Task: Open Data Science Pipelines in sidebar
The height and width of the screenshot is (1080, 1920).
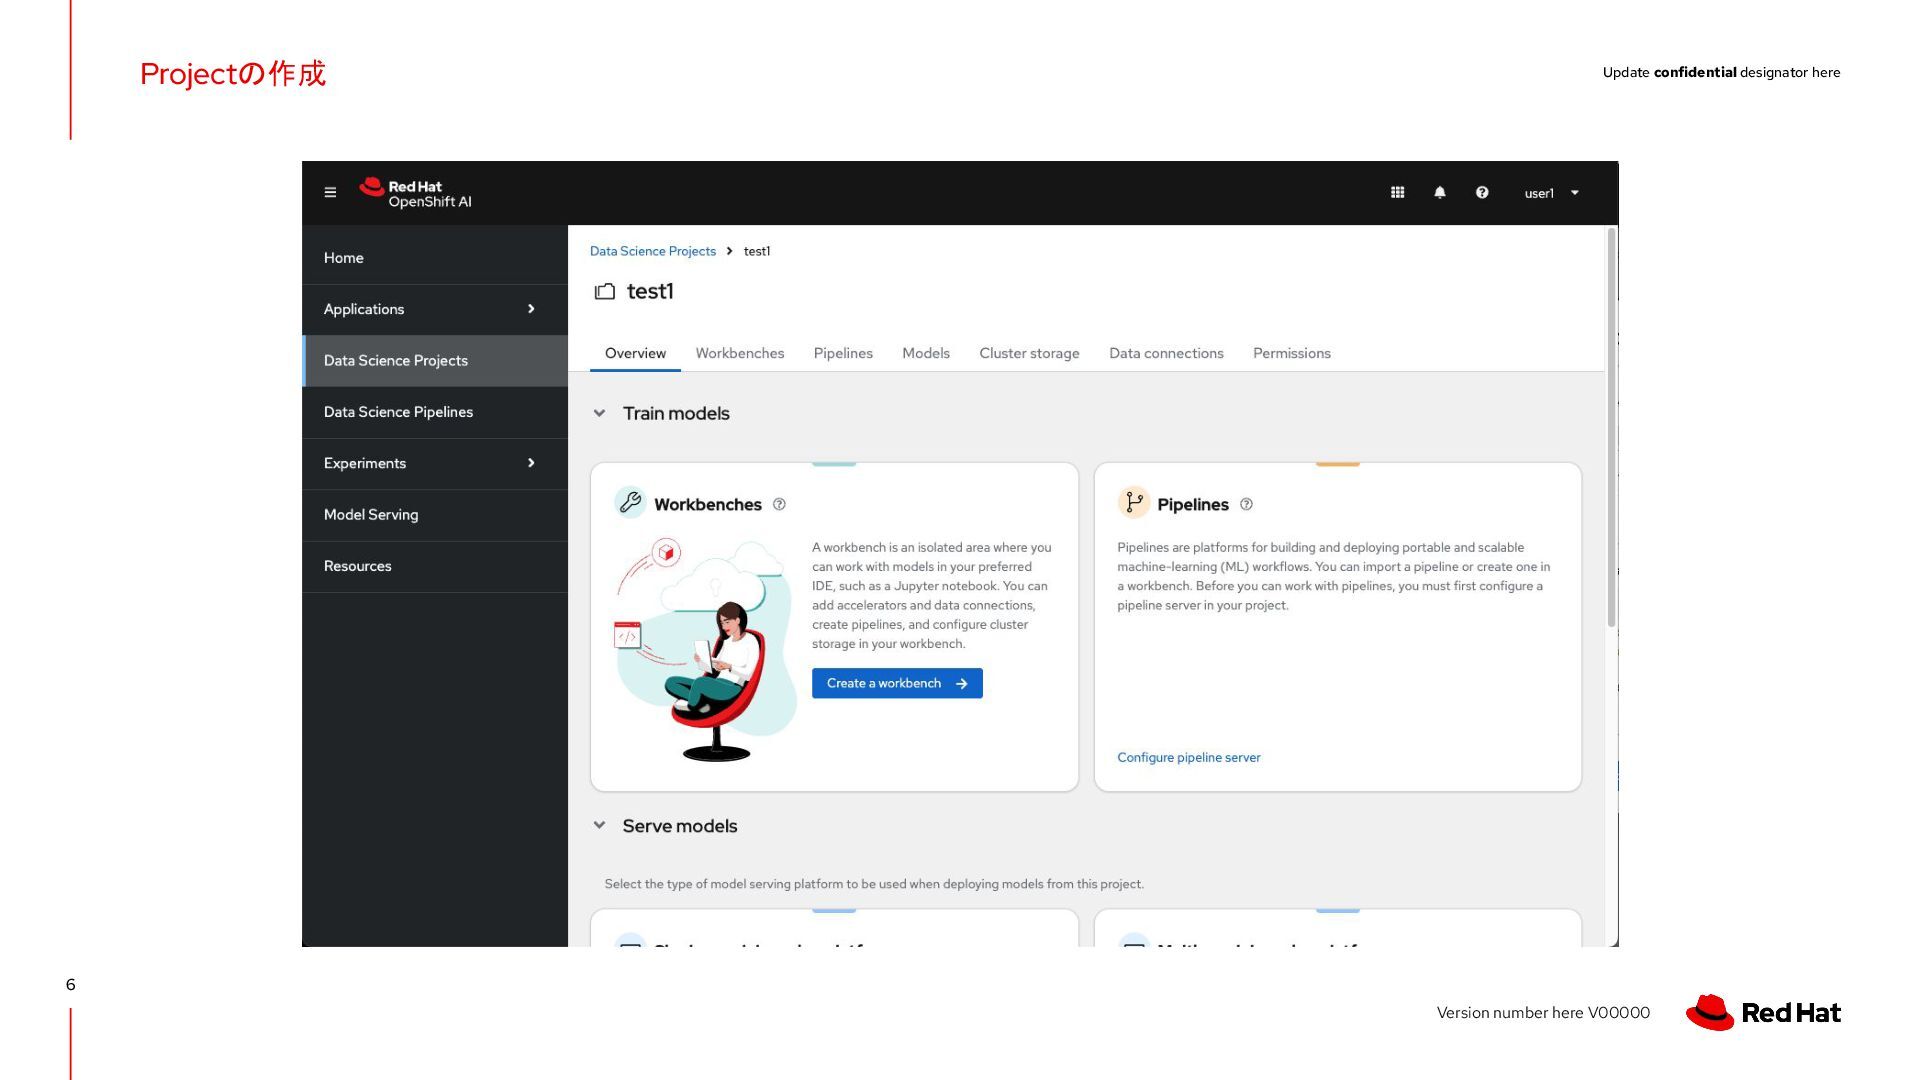Action: tap(435, 412)
